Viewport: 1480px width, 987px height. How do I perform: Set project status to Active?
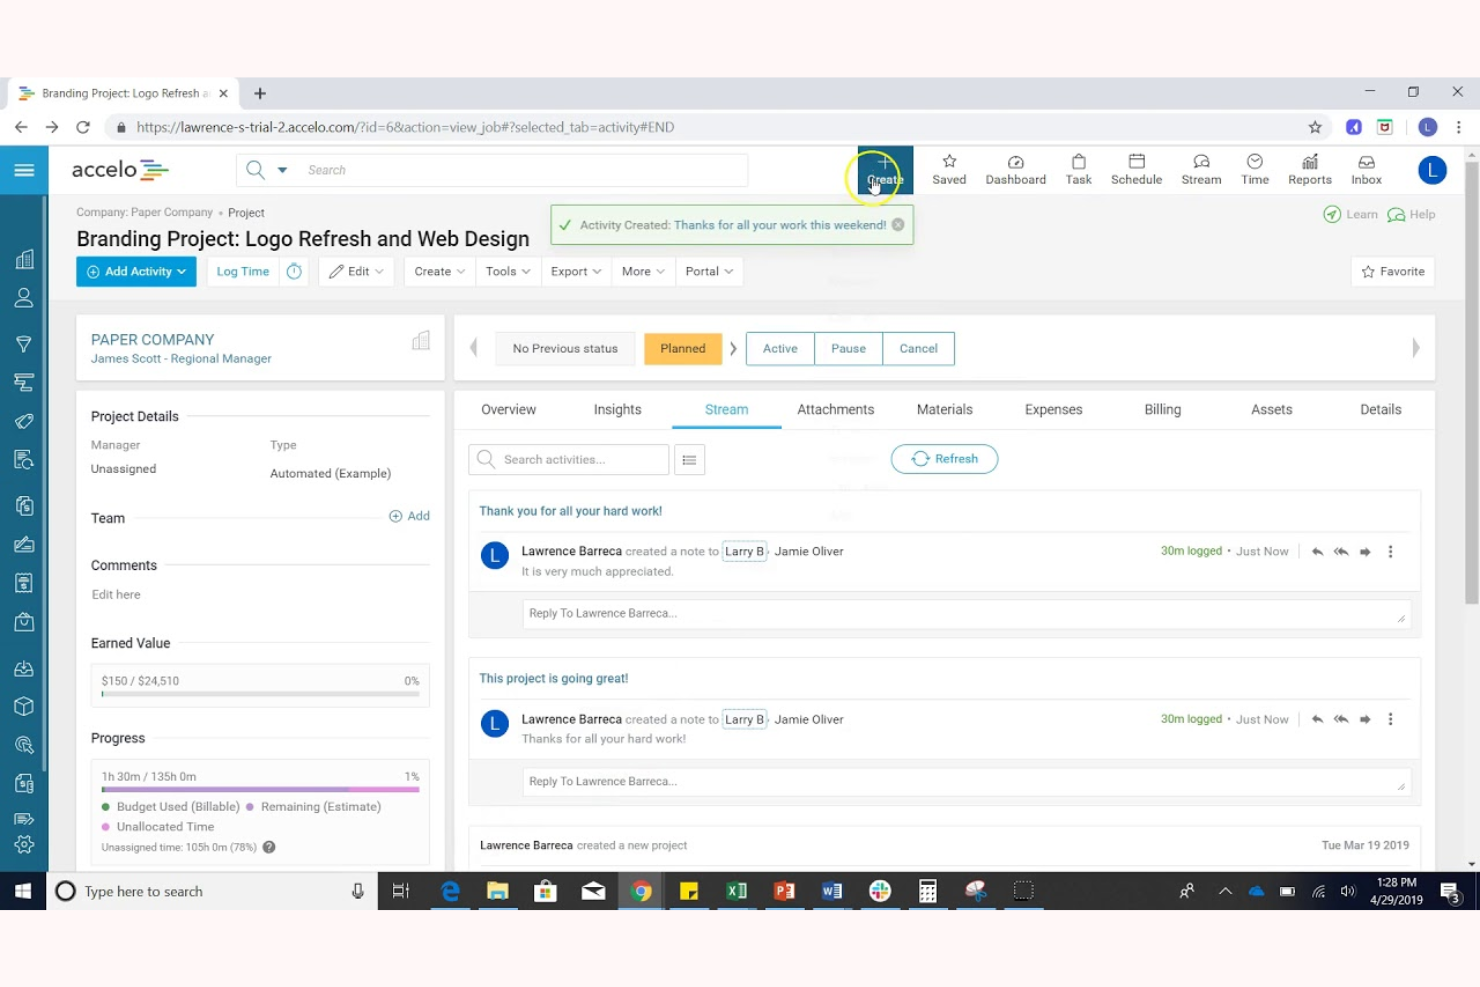point(780,349)
